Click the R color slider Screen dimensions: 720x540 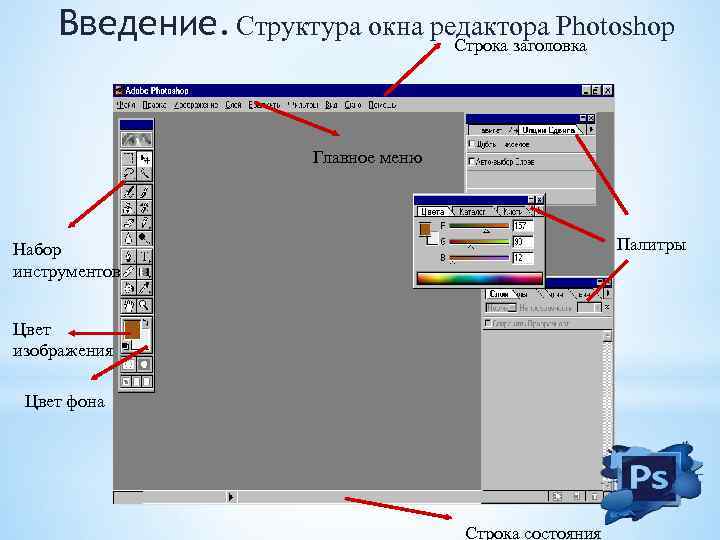coord(479,226)
